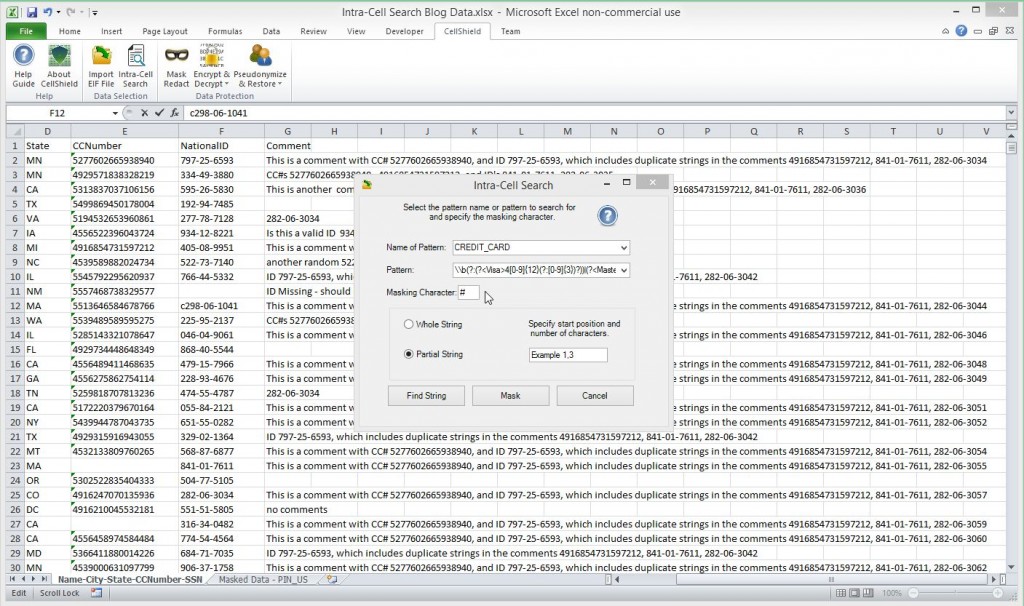Customize the Quick Access Toolbar
The image size is (1024, 606).
pos(95,12)
